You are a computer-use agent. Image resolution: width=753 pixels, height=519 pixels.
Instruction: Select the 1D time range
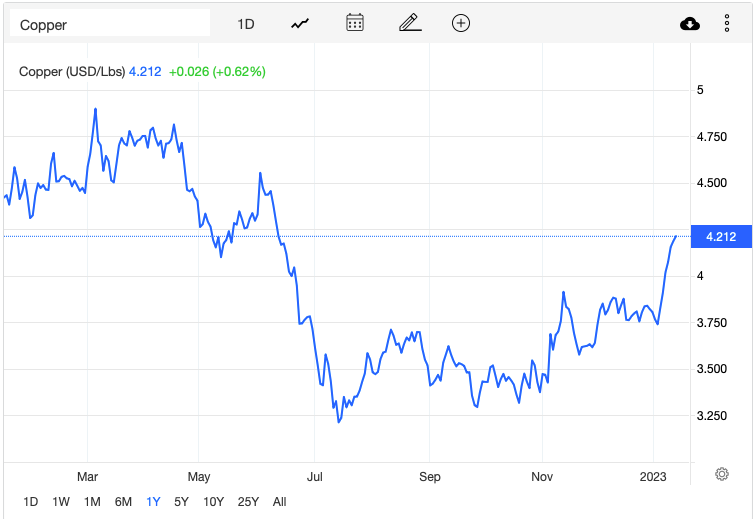31,502
